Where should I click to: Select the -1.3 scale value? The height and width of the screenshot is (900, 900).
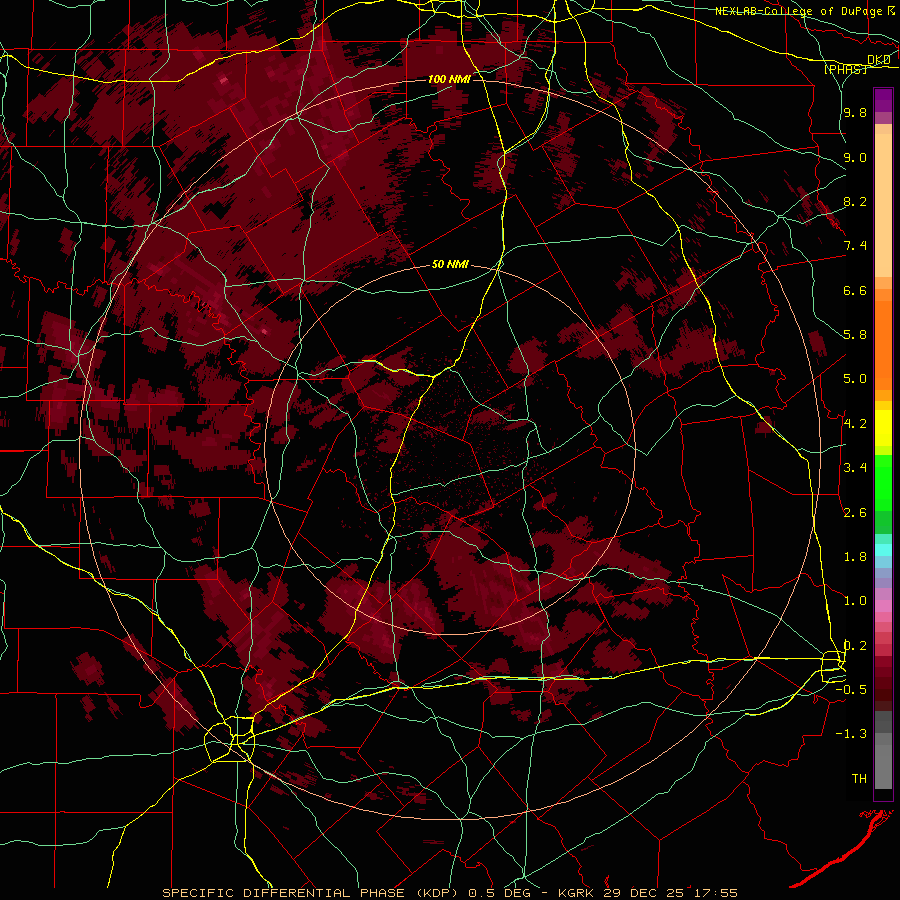851,734
